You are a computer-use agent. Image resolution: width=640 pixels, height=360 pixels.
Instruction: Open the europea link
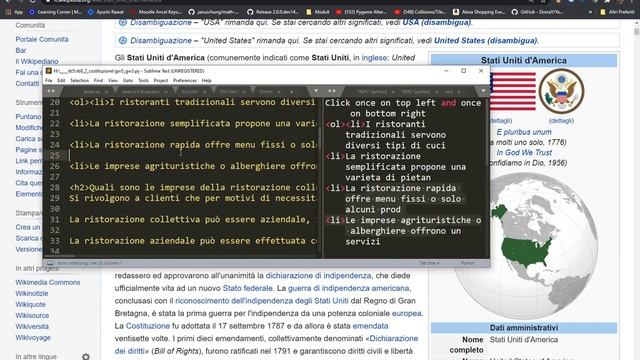click(407, 313)
